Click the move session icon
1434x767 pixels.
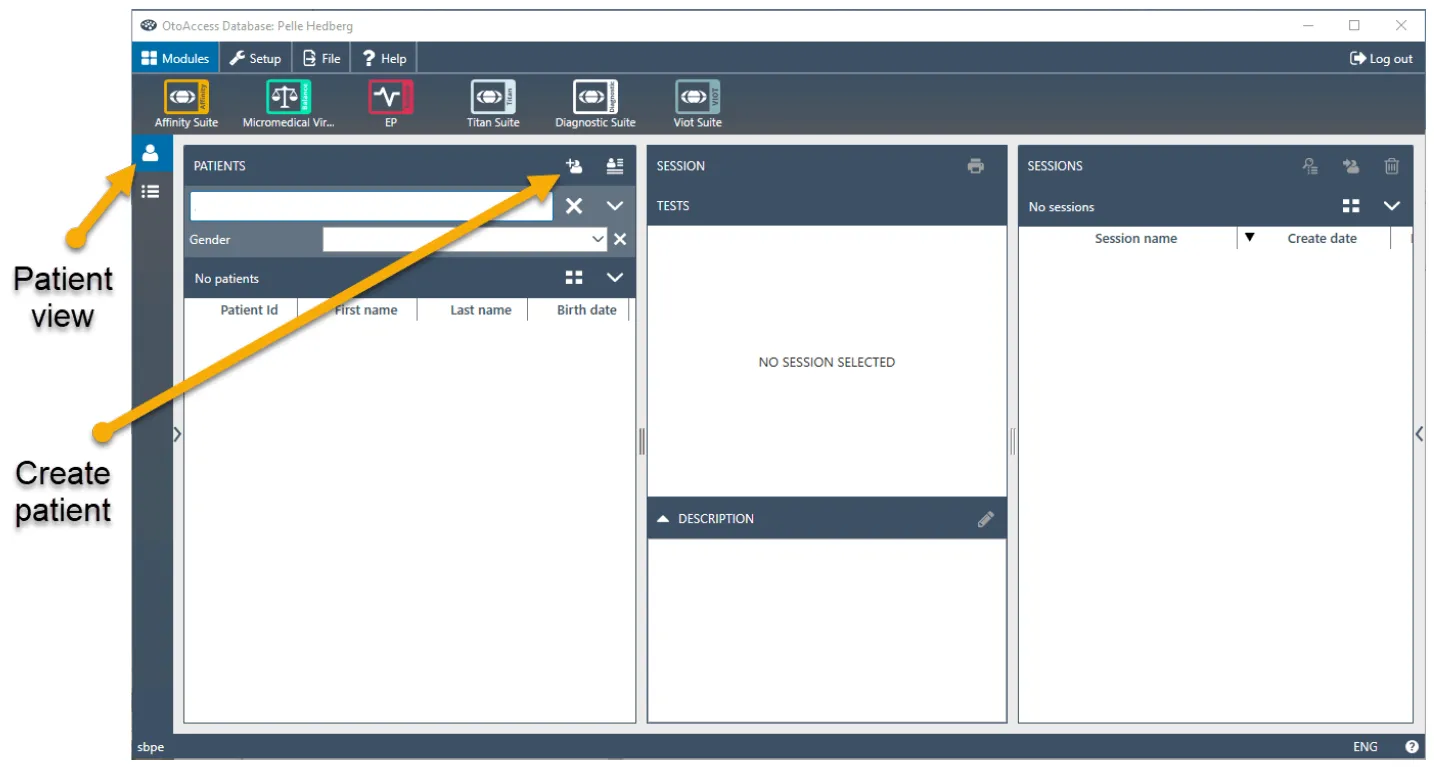pyautogui.click(x=1351, y=166)
